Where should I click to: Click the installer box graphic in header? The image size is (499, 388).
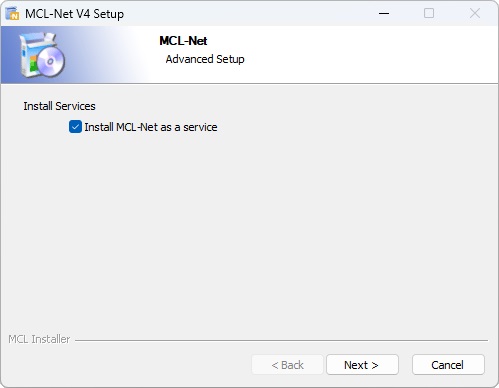click(41, 55)
